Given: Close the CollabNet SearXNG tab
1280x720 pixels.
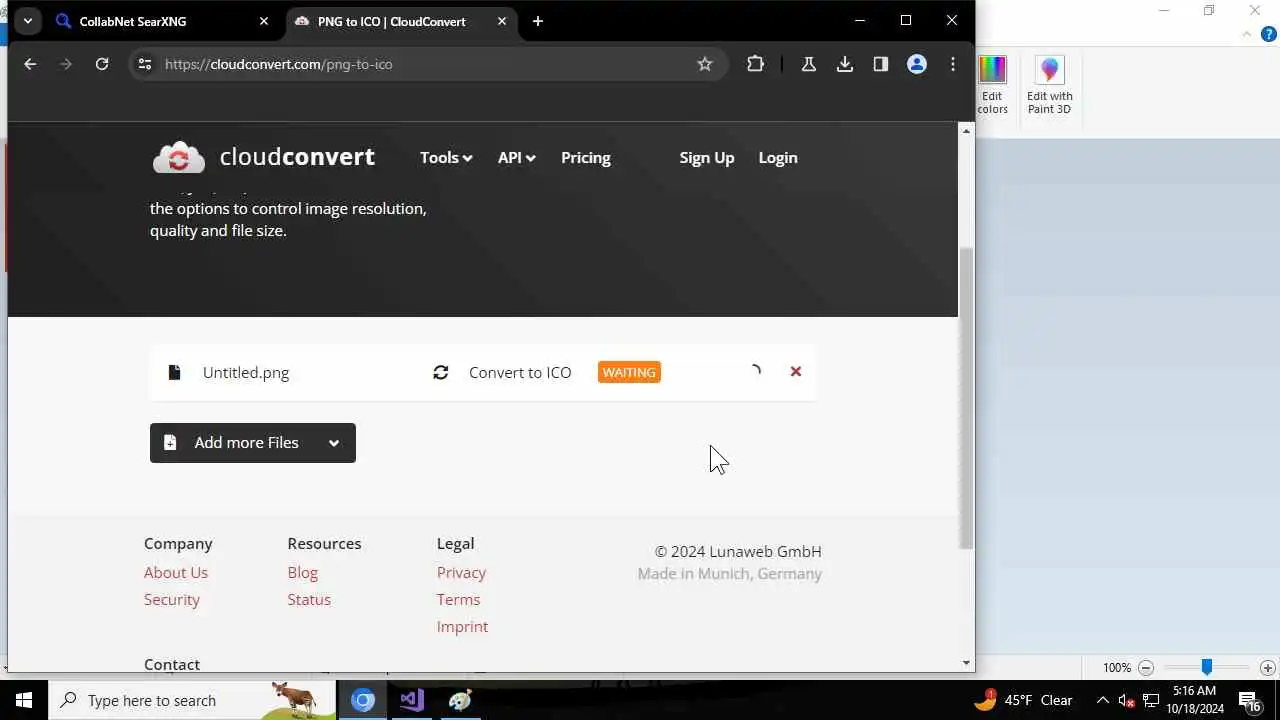Looking at the screenshot, I should (x=264, y=21).
